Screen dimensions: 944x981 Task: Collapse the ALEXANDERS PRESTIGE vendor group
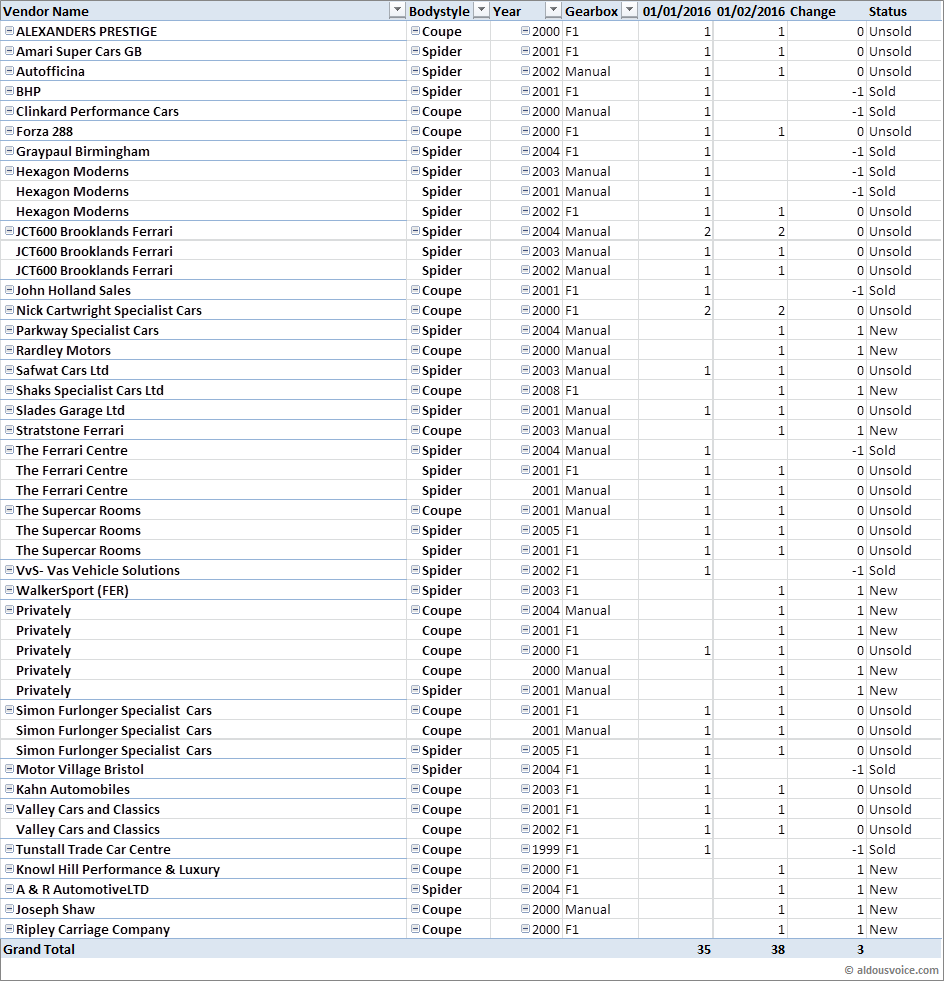[x=9, y=31]
